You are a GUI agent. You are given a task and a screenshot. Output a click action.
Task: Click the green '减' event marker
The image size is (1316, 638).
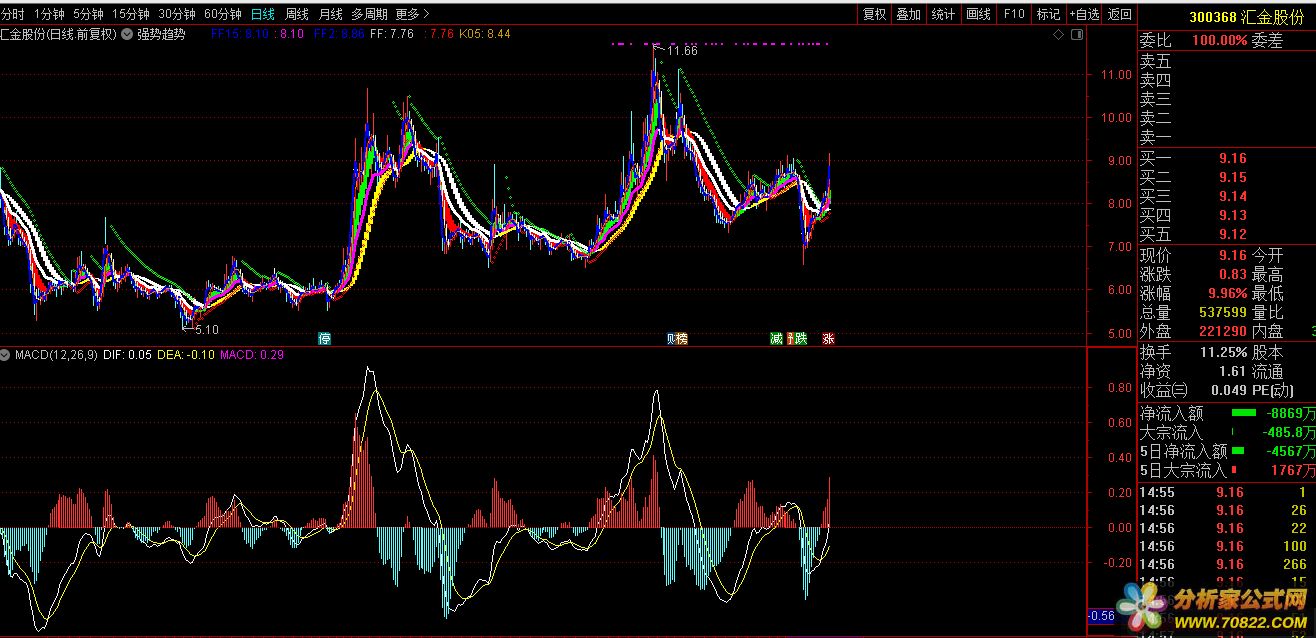click(776, 338)
